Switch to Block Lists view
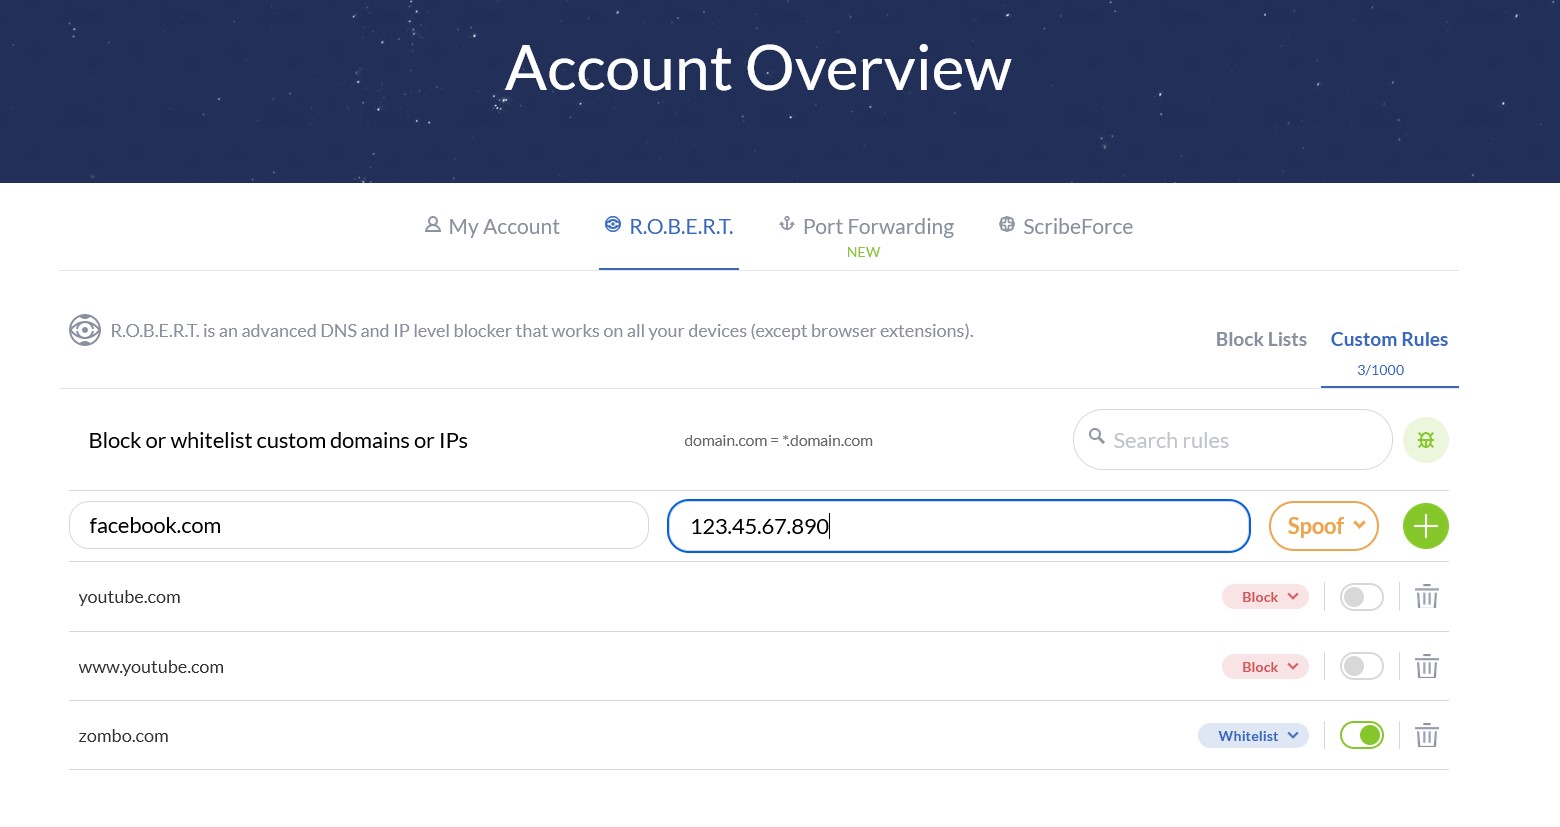 (1260, 340)
